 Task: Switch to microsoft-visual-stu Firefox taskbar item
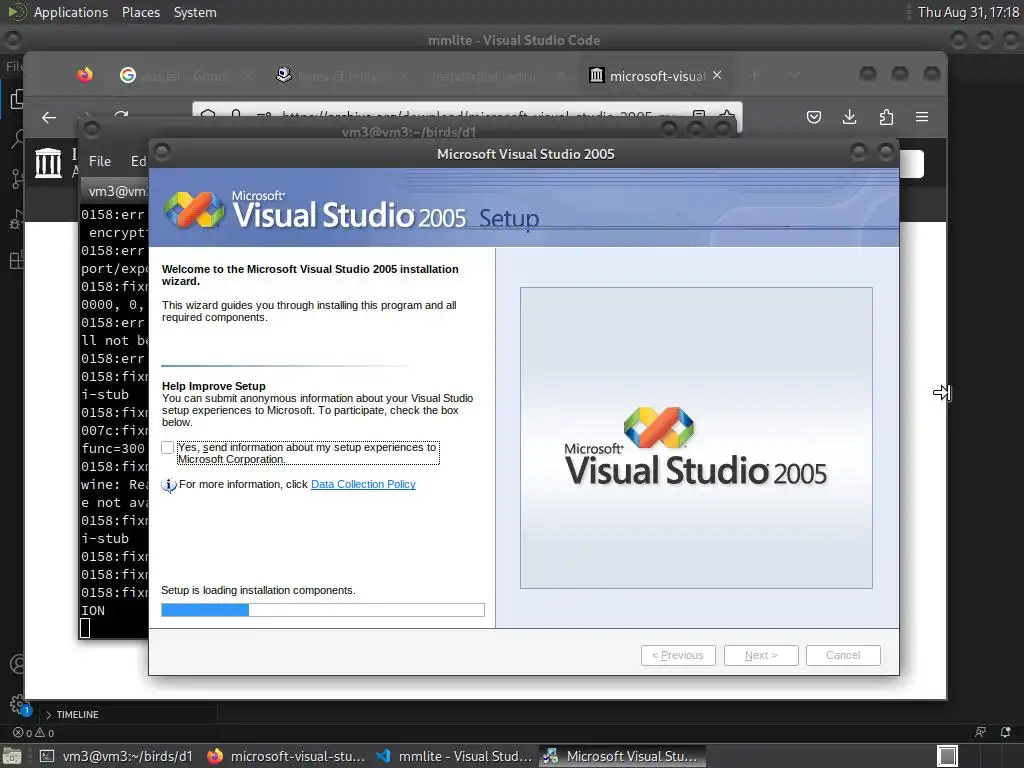point(286,756)
